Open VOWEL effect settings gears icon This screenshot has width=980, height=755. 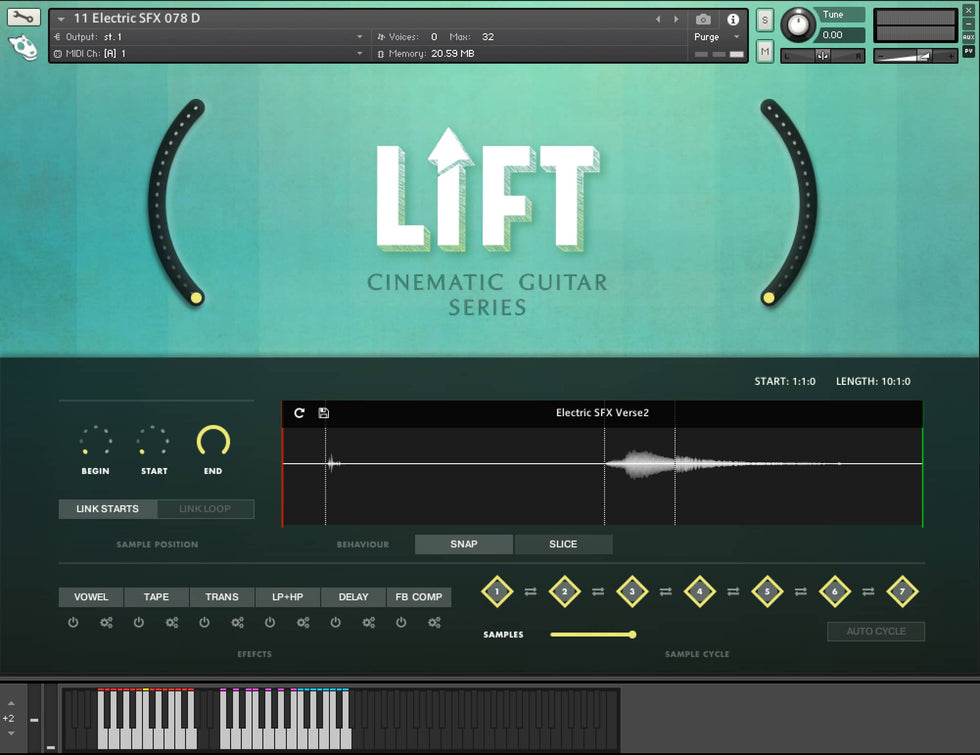[x=107, y=623]
